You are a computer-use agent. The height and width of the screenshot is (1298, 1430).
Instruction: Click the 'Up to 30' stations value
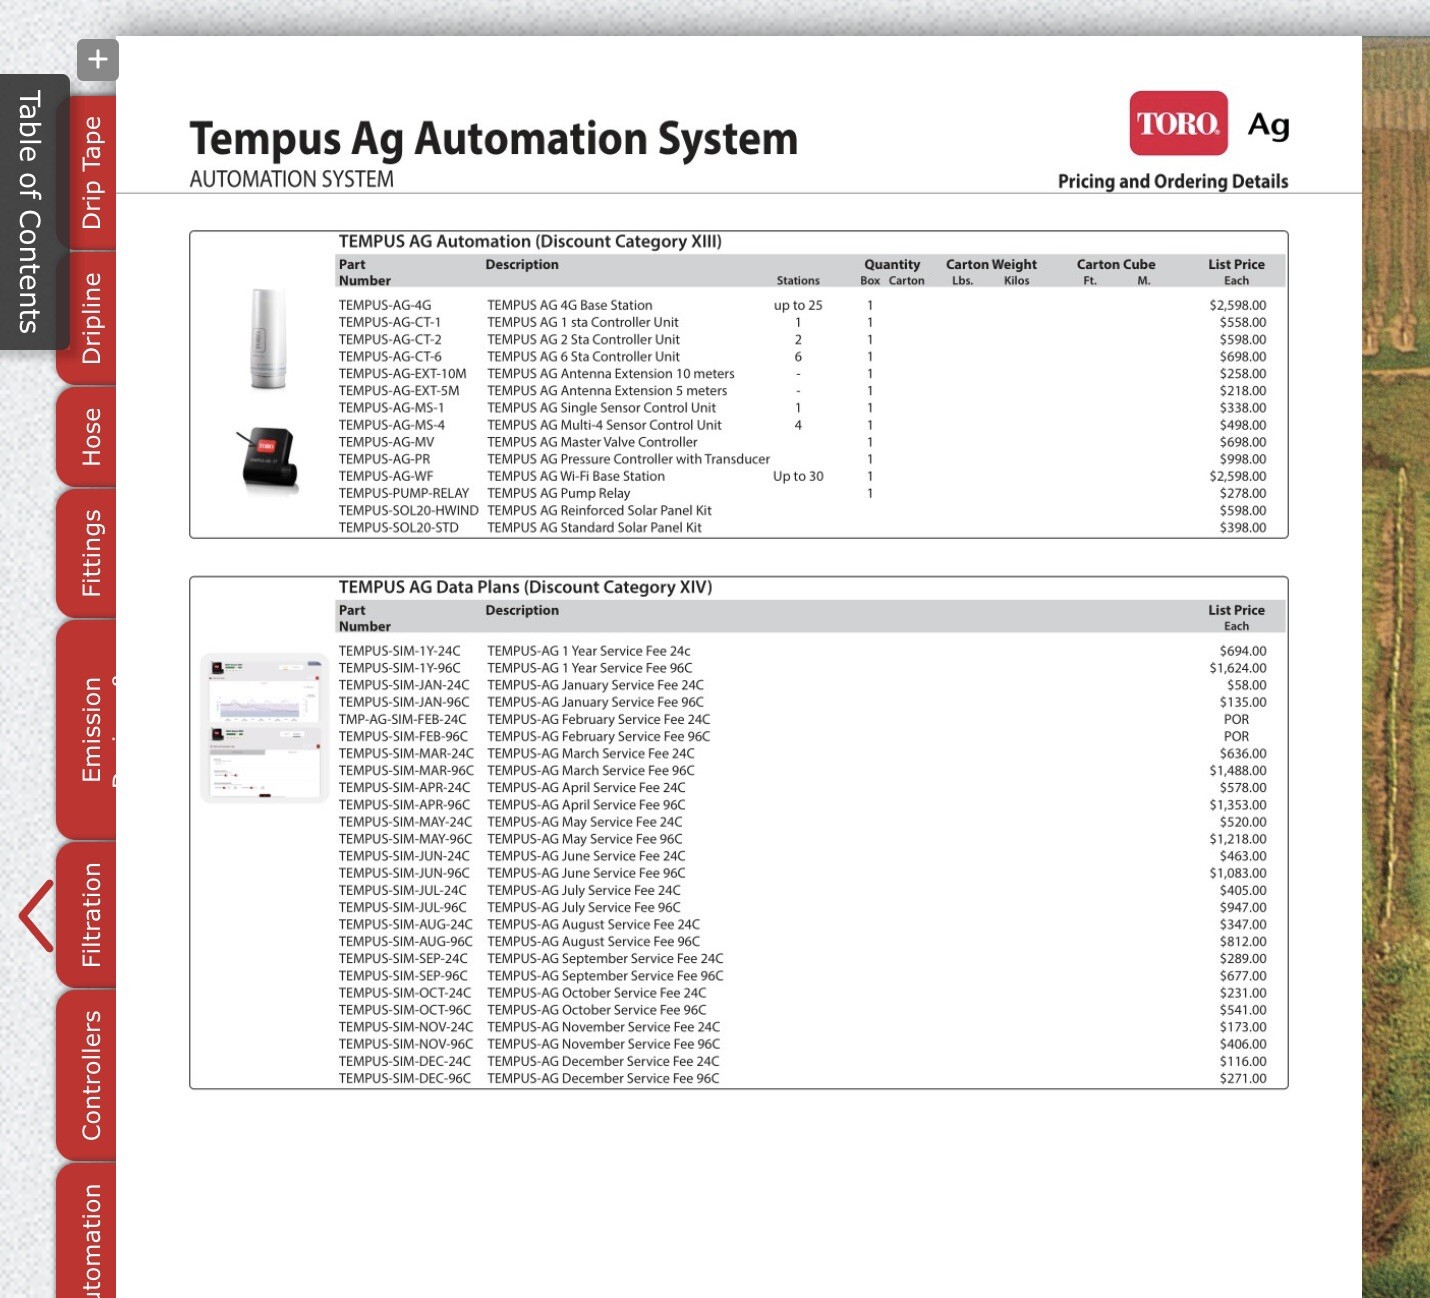pyautogui.click(x=798, y=477)
